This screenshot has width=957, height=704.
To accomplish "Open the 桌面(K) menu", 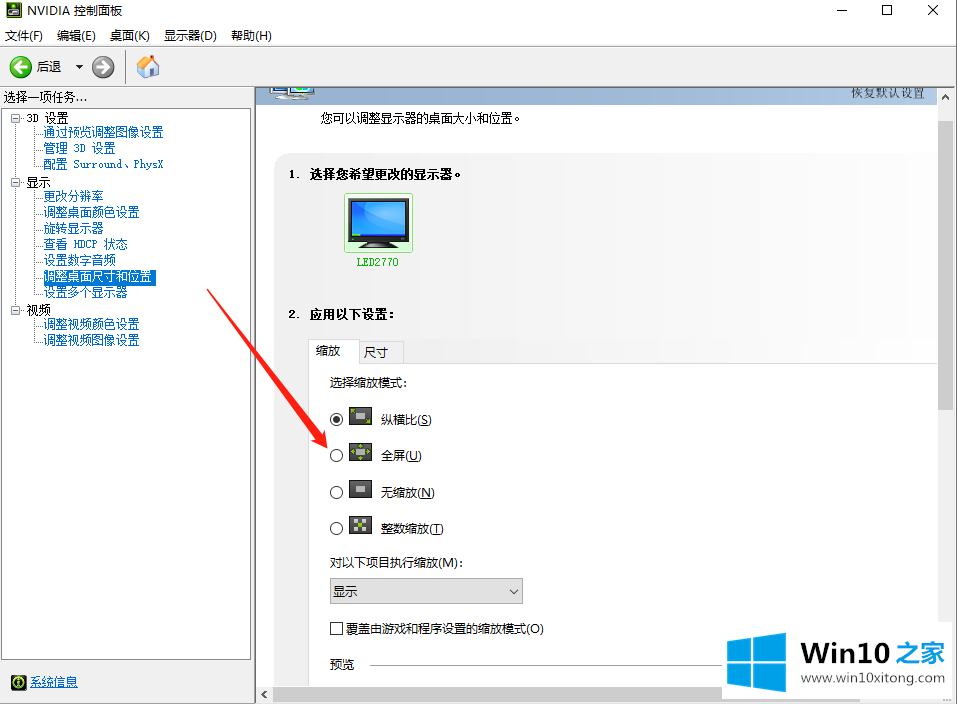I will (x=129, y=36).
